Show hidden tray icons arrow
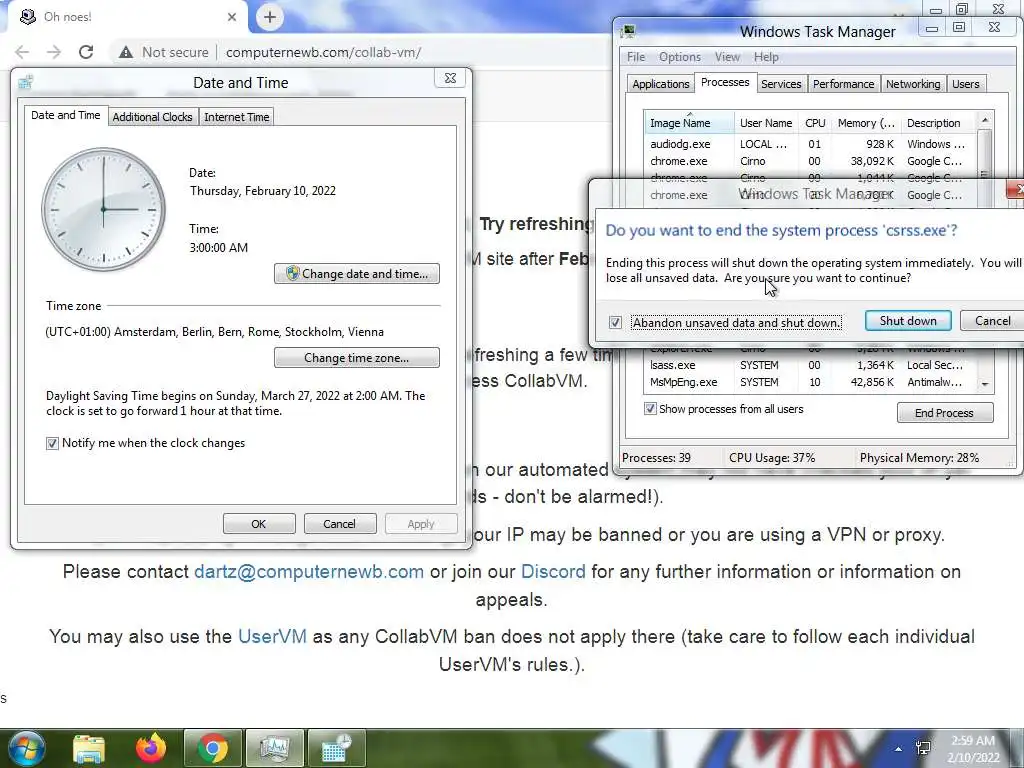The image size is (1024, 768). coord(899,749)
